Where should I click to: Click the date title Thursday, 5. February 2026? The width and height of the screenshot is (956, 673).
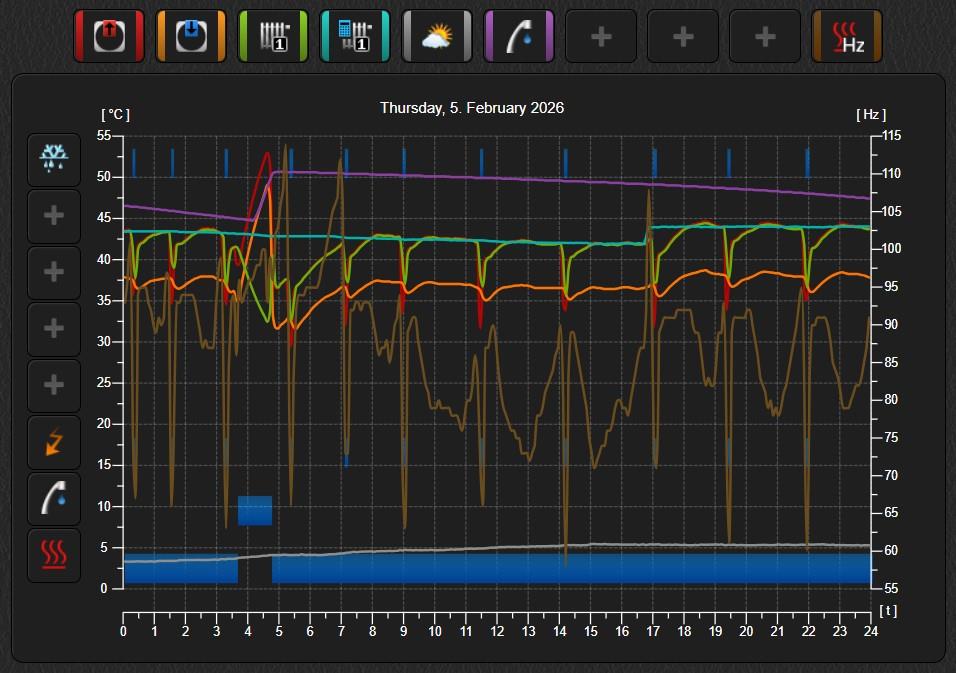pos(471,108)
